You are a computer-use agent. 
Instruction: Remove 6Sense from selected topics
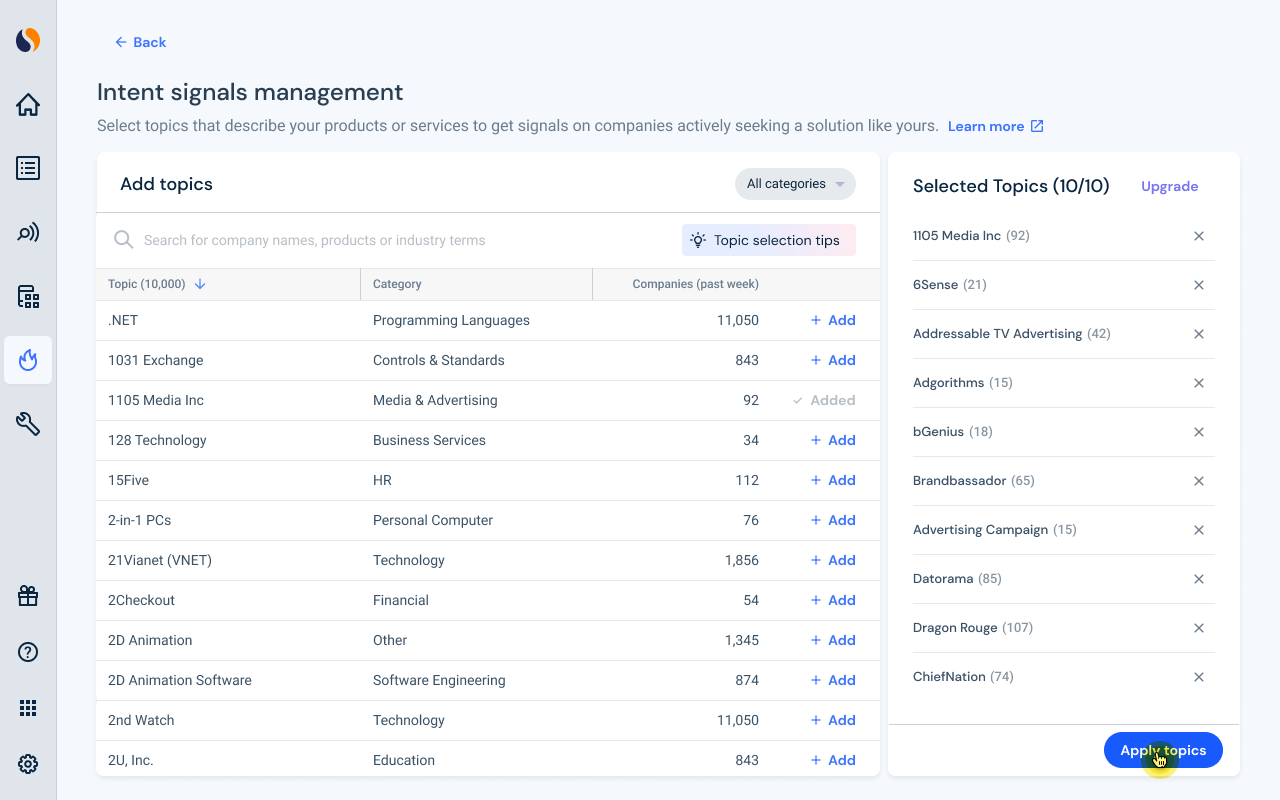tap(1199, 285)
